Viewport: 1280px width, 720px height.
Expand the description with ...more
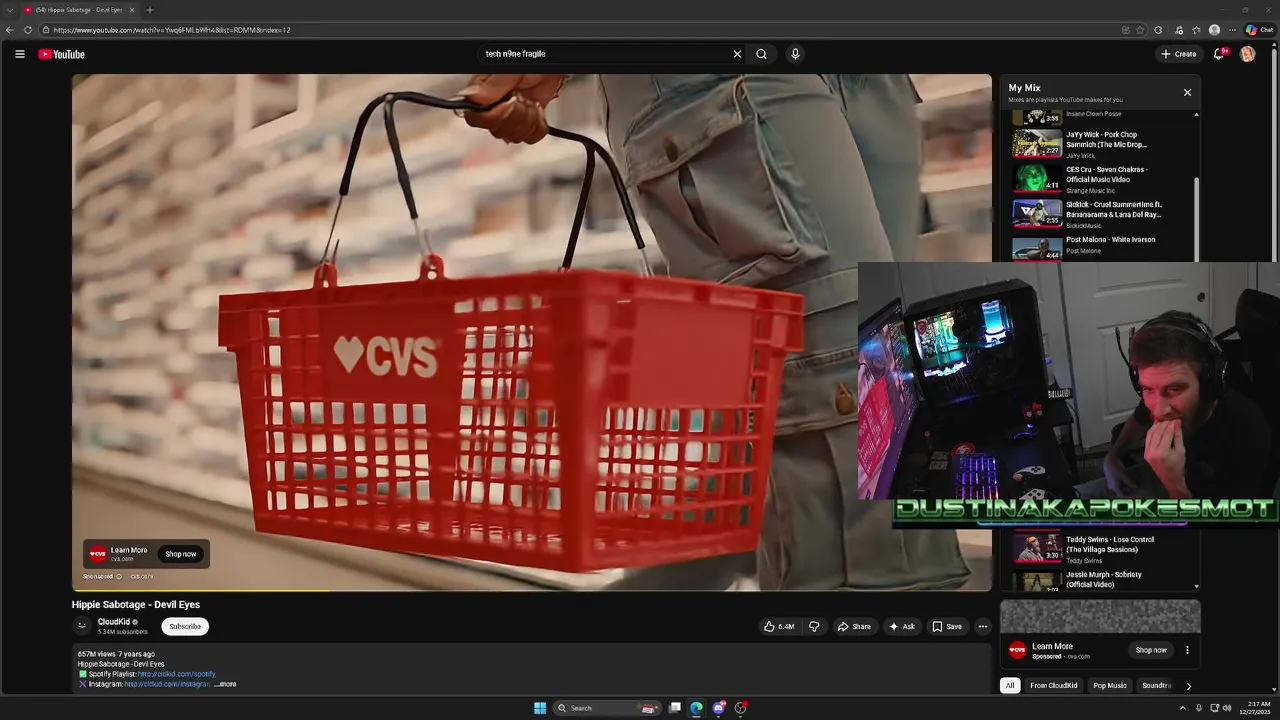[225, 684]
